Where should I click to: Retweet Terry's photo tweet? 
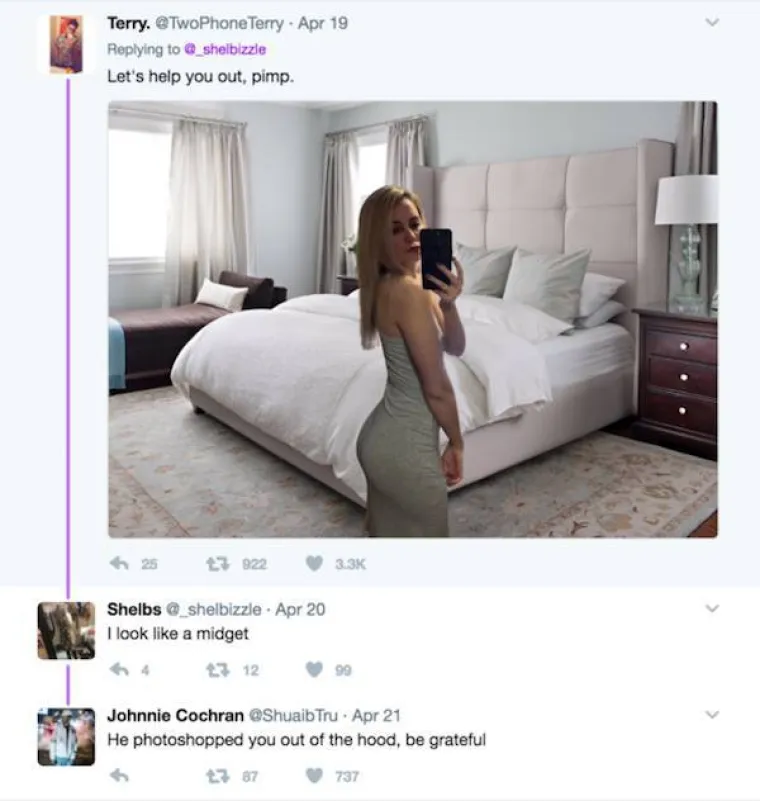[x=213, y=564]
